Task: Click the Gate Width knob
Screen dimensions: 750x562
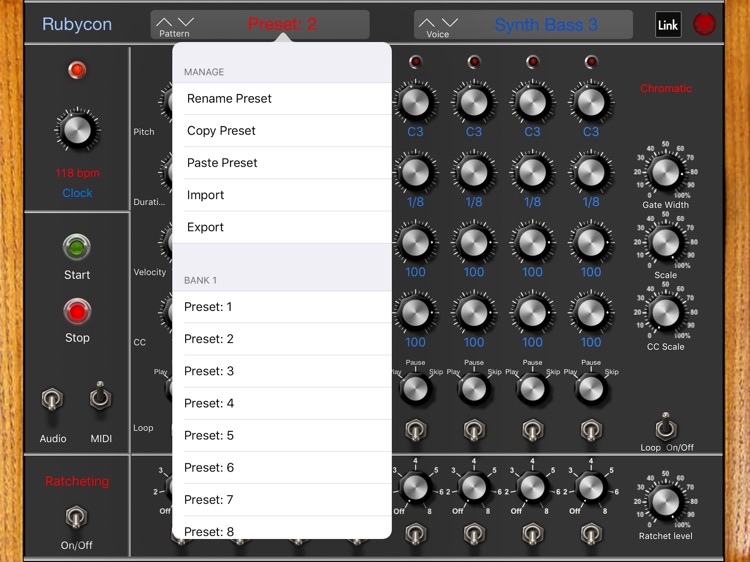Action: (x=665, y=172)
